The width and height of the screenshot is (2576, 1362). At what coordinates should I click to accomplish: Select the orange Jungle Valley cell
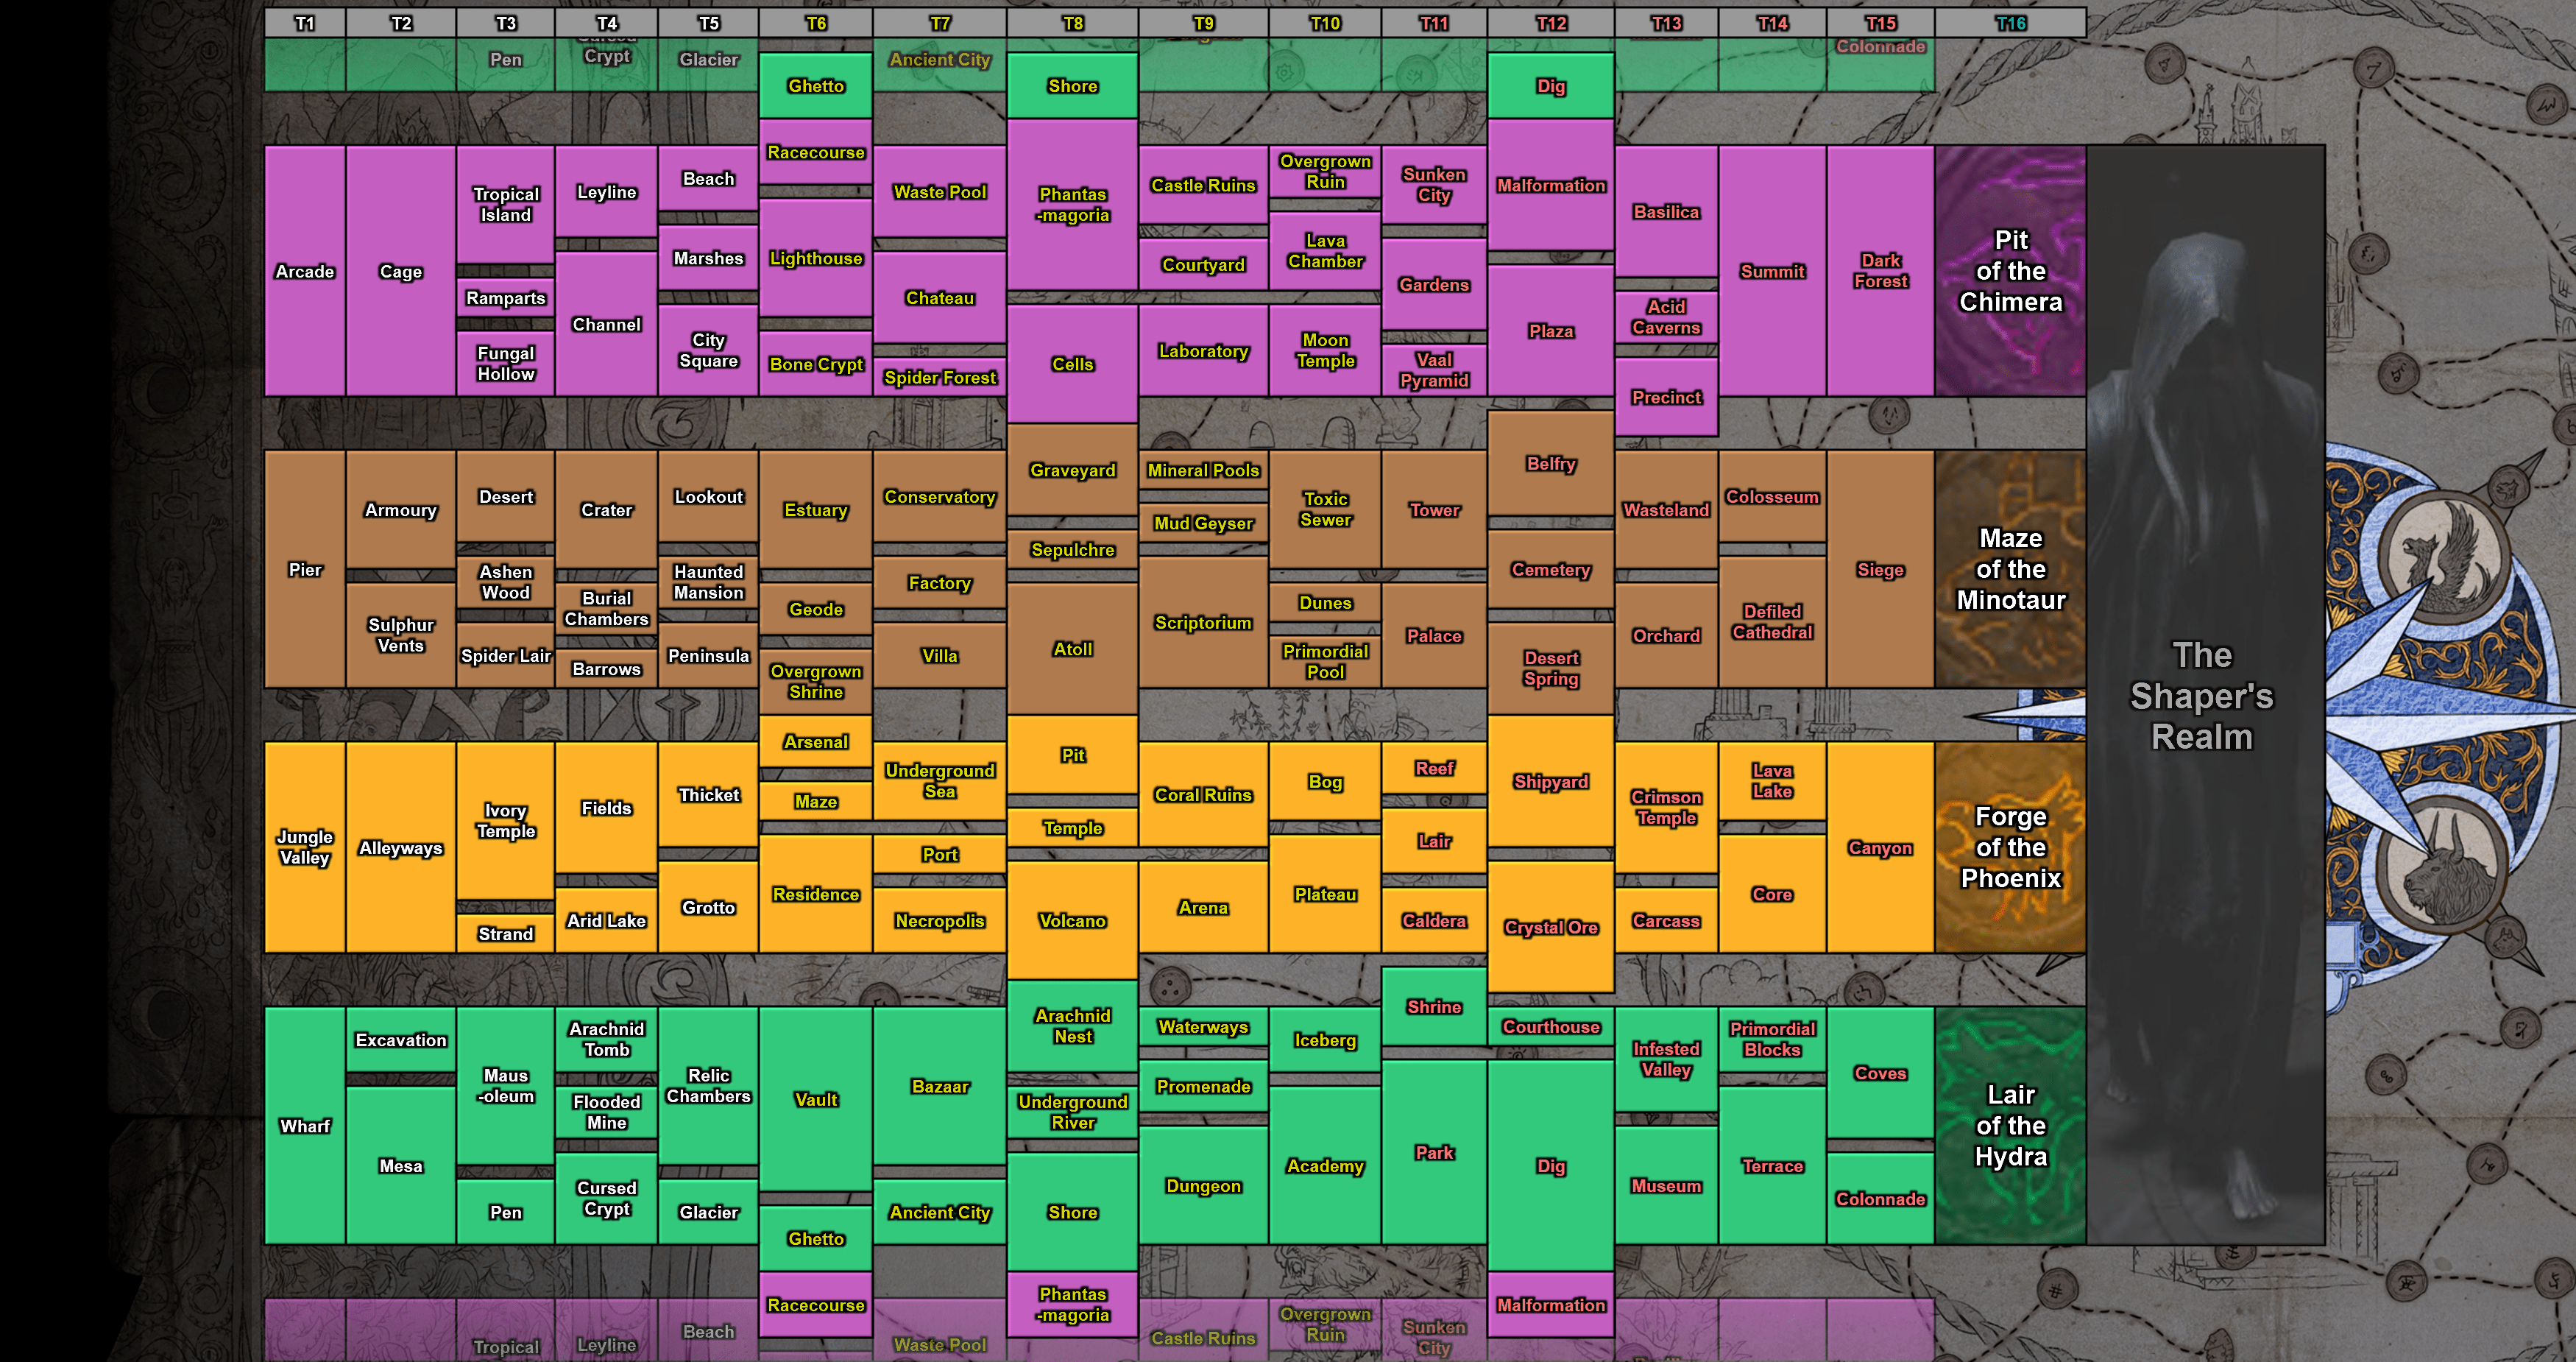tap(305, 847)
